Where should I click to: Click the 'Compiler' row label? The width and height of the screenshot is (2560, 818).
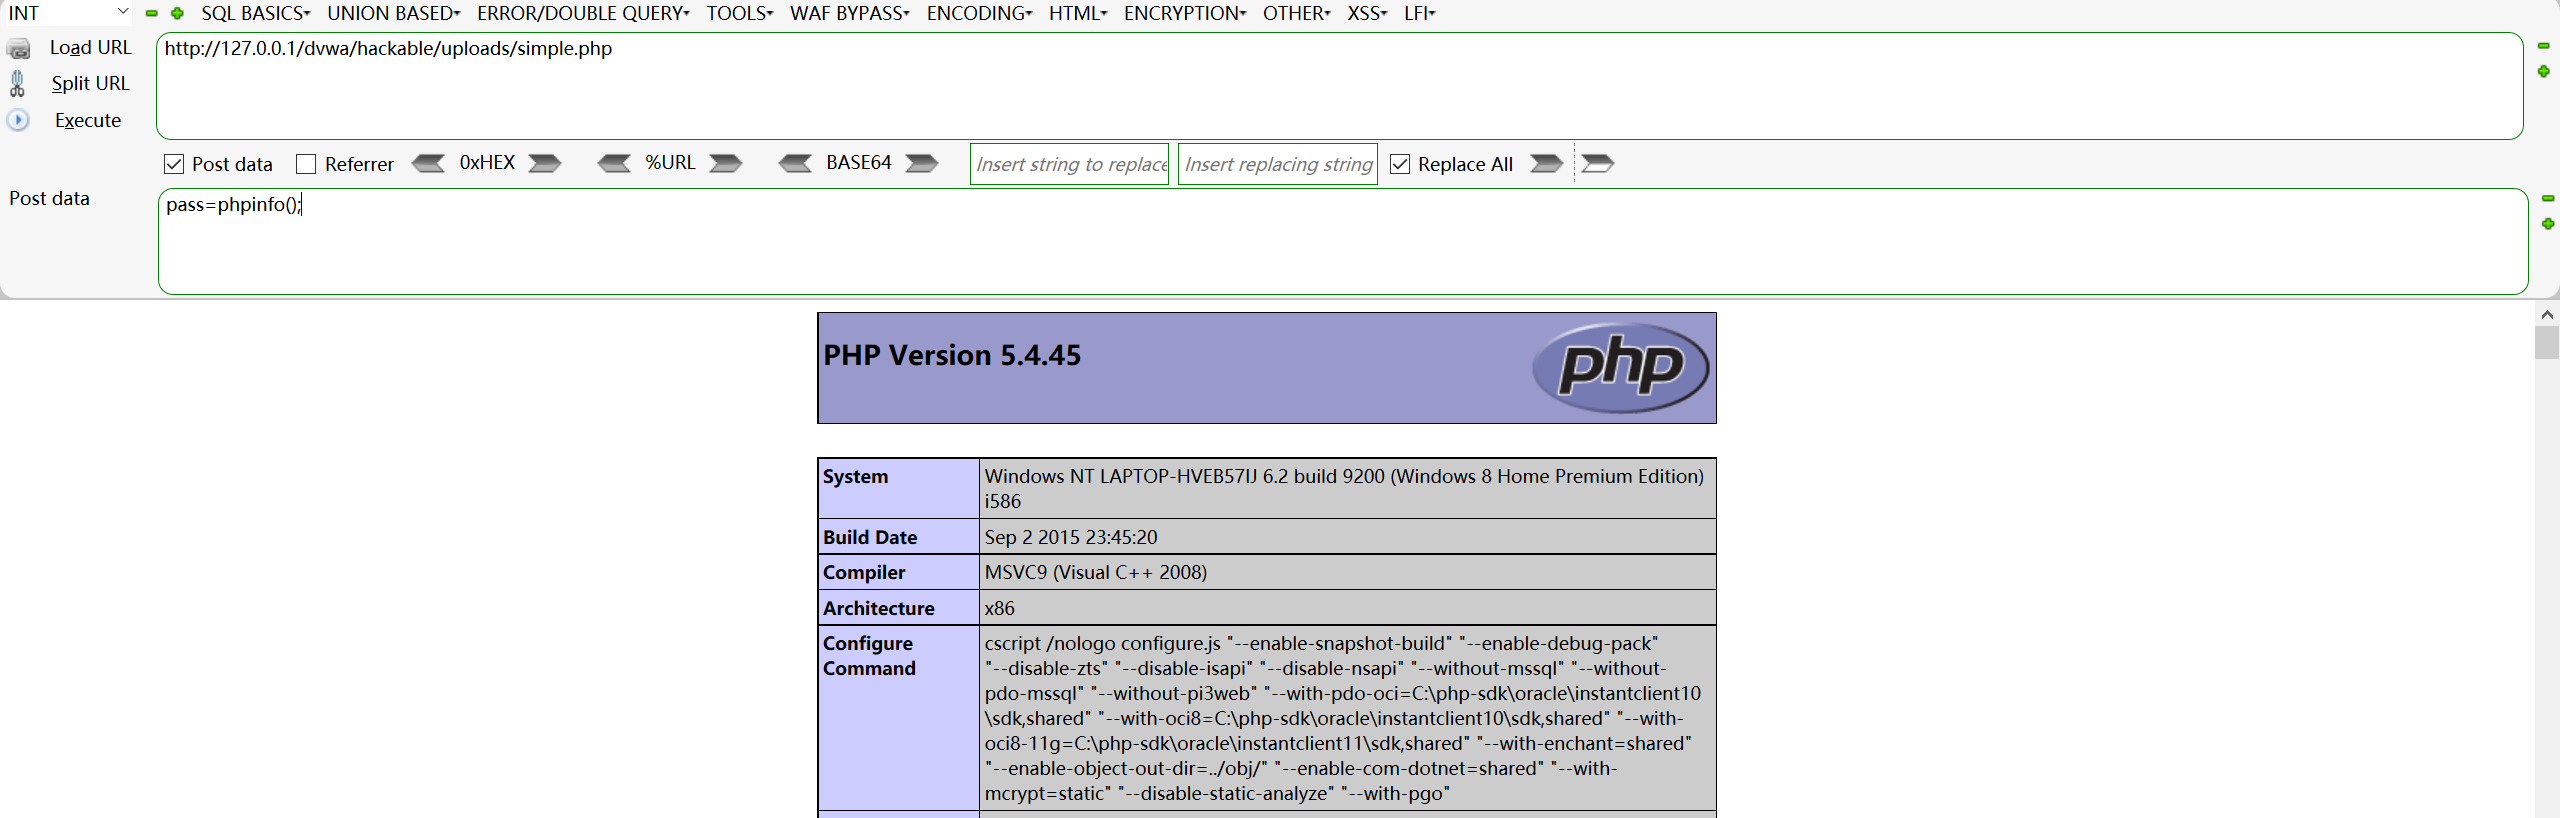[864, 573]
